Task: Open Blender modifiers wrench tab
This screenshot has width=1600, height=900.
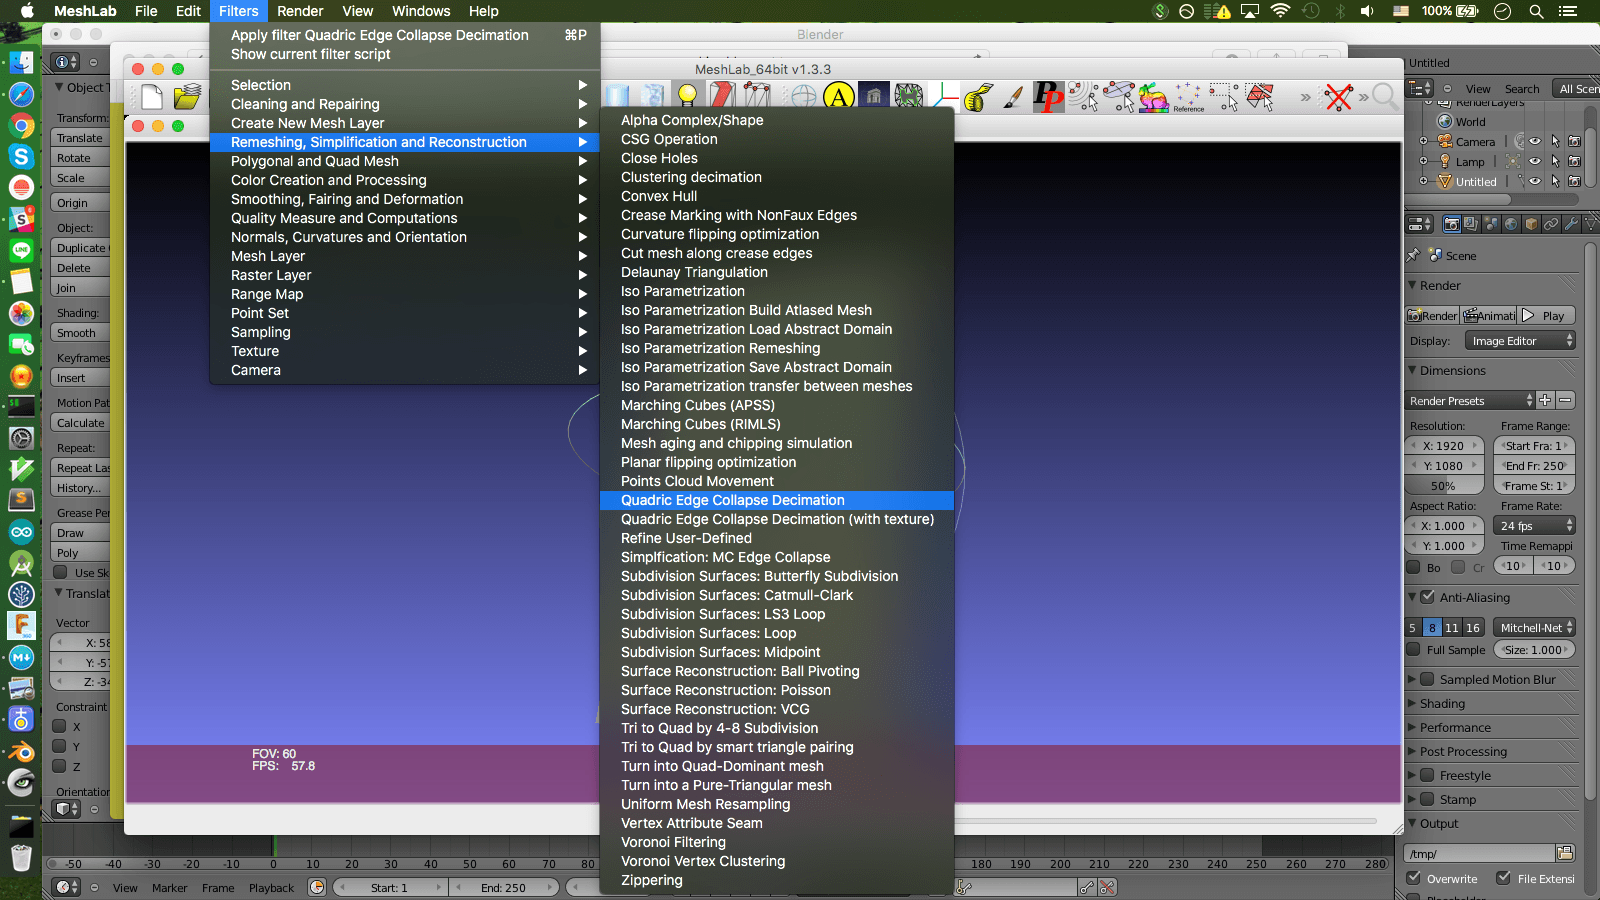Action: [1571, 224]
